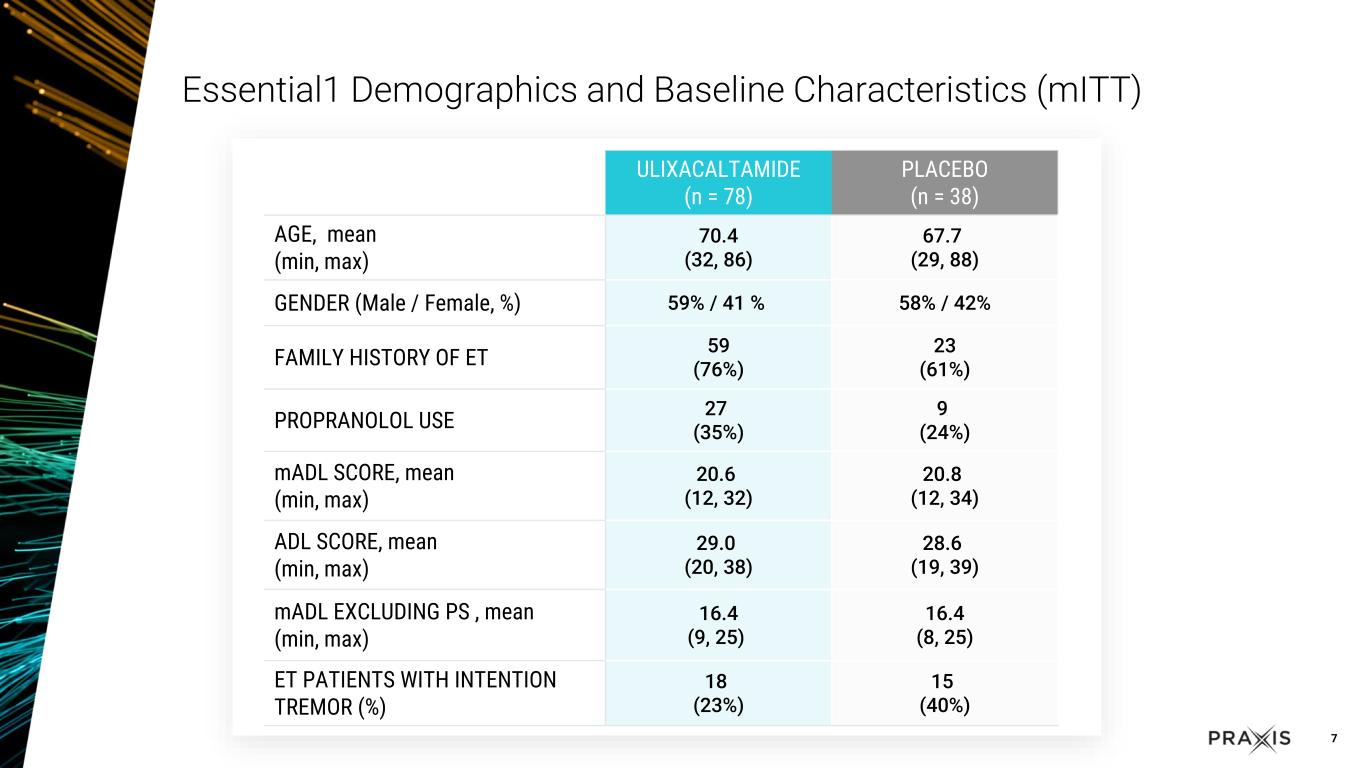Select the AGE, mean row label
Viewport: 1365px width, 768px height.
point(326,248)
